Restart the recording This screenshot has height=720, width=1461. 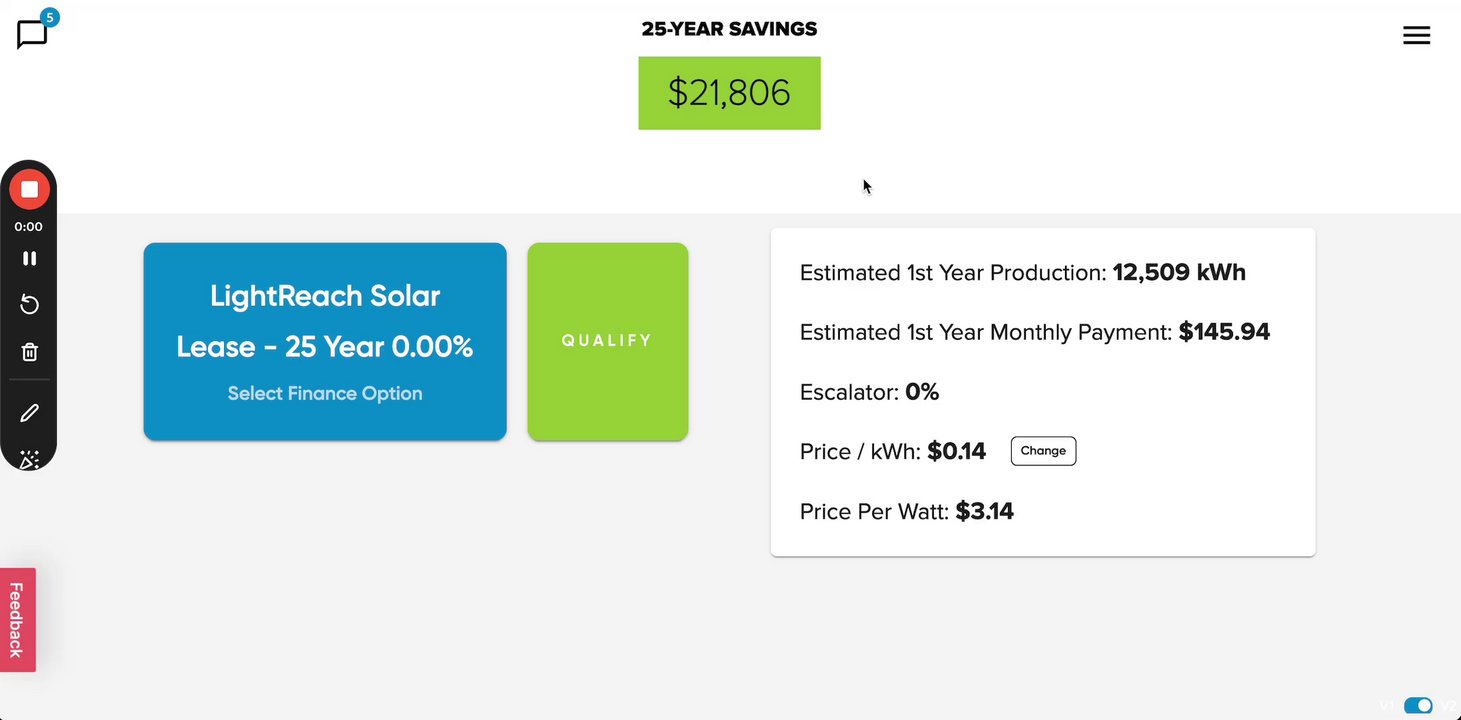pyautogui.click(x=30, y=305)
